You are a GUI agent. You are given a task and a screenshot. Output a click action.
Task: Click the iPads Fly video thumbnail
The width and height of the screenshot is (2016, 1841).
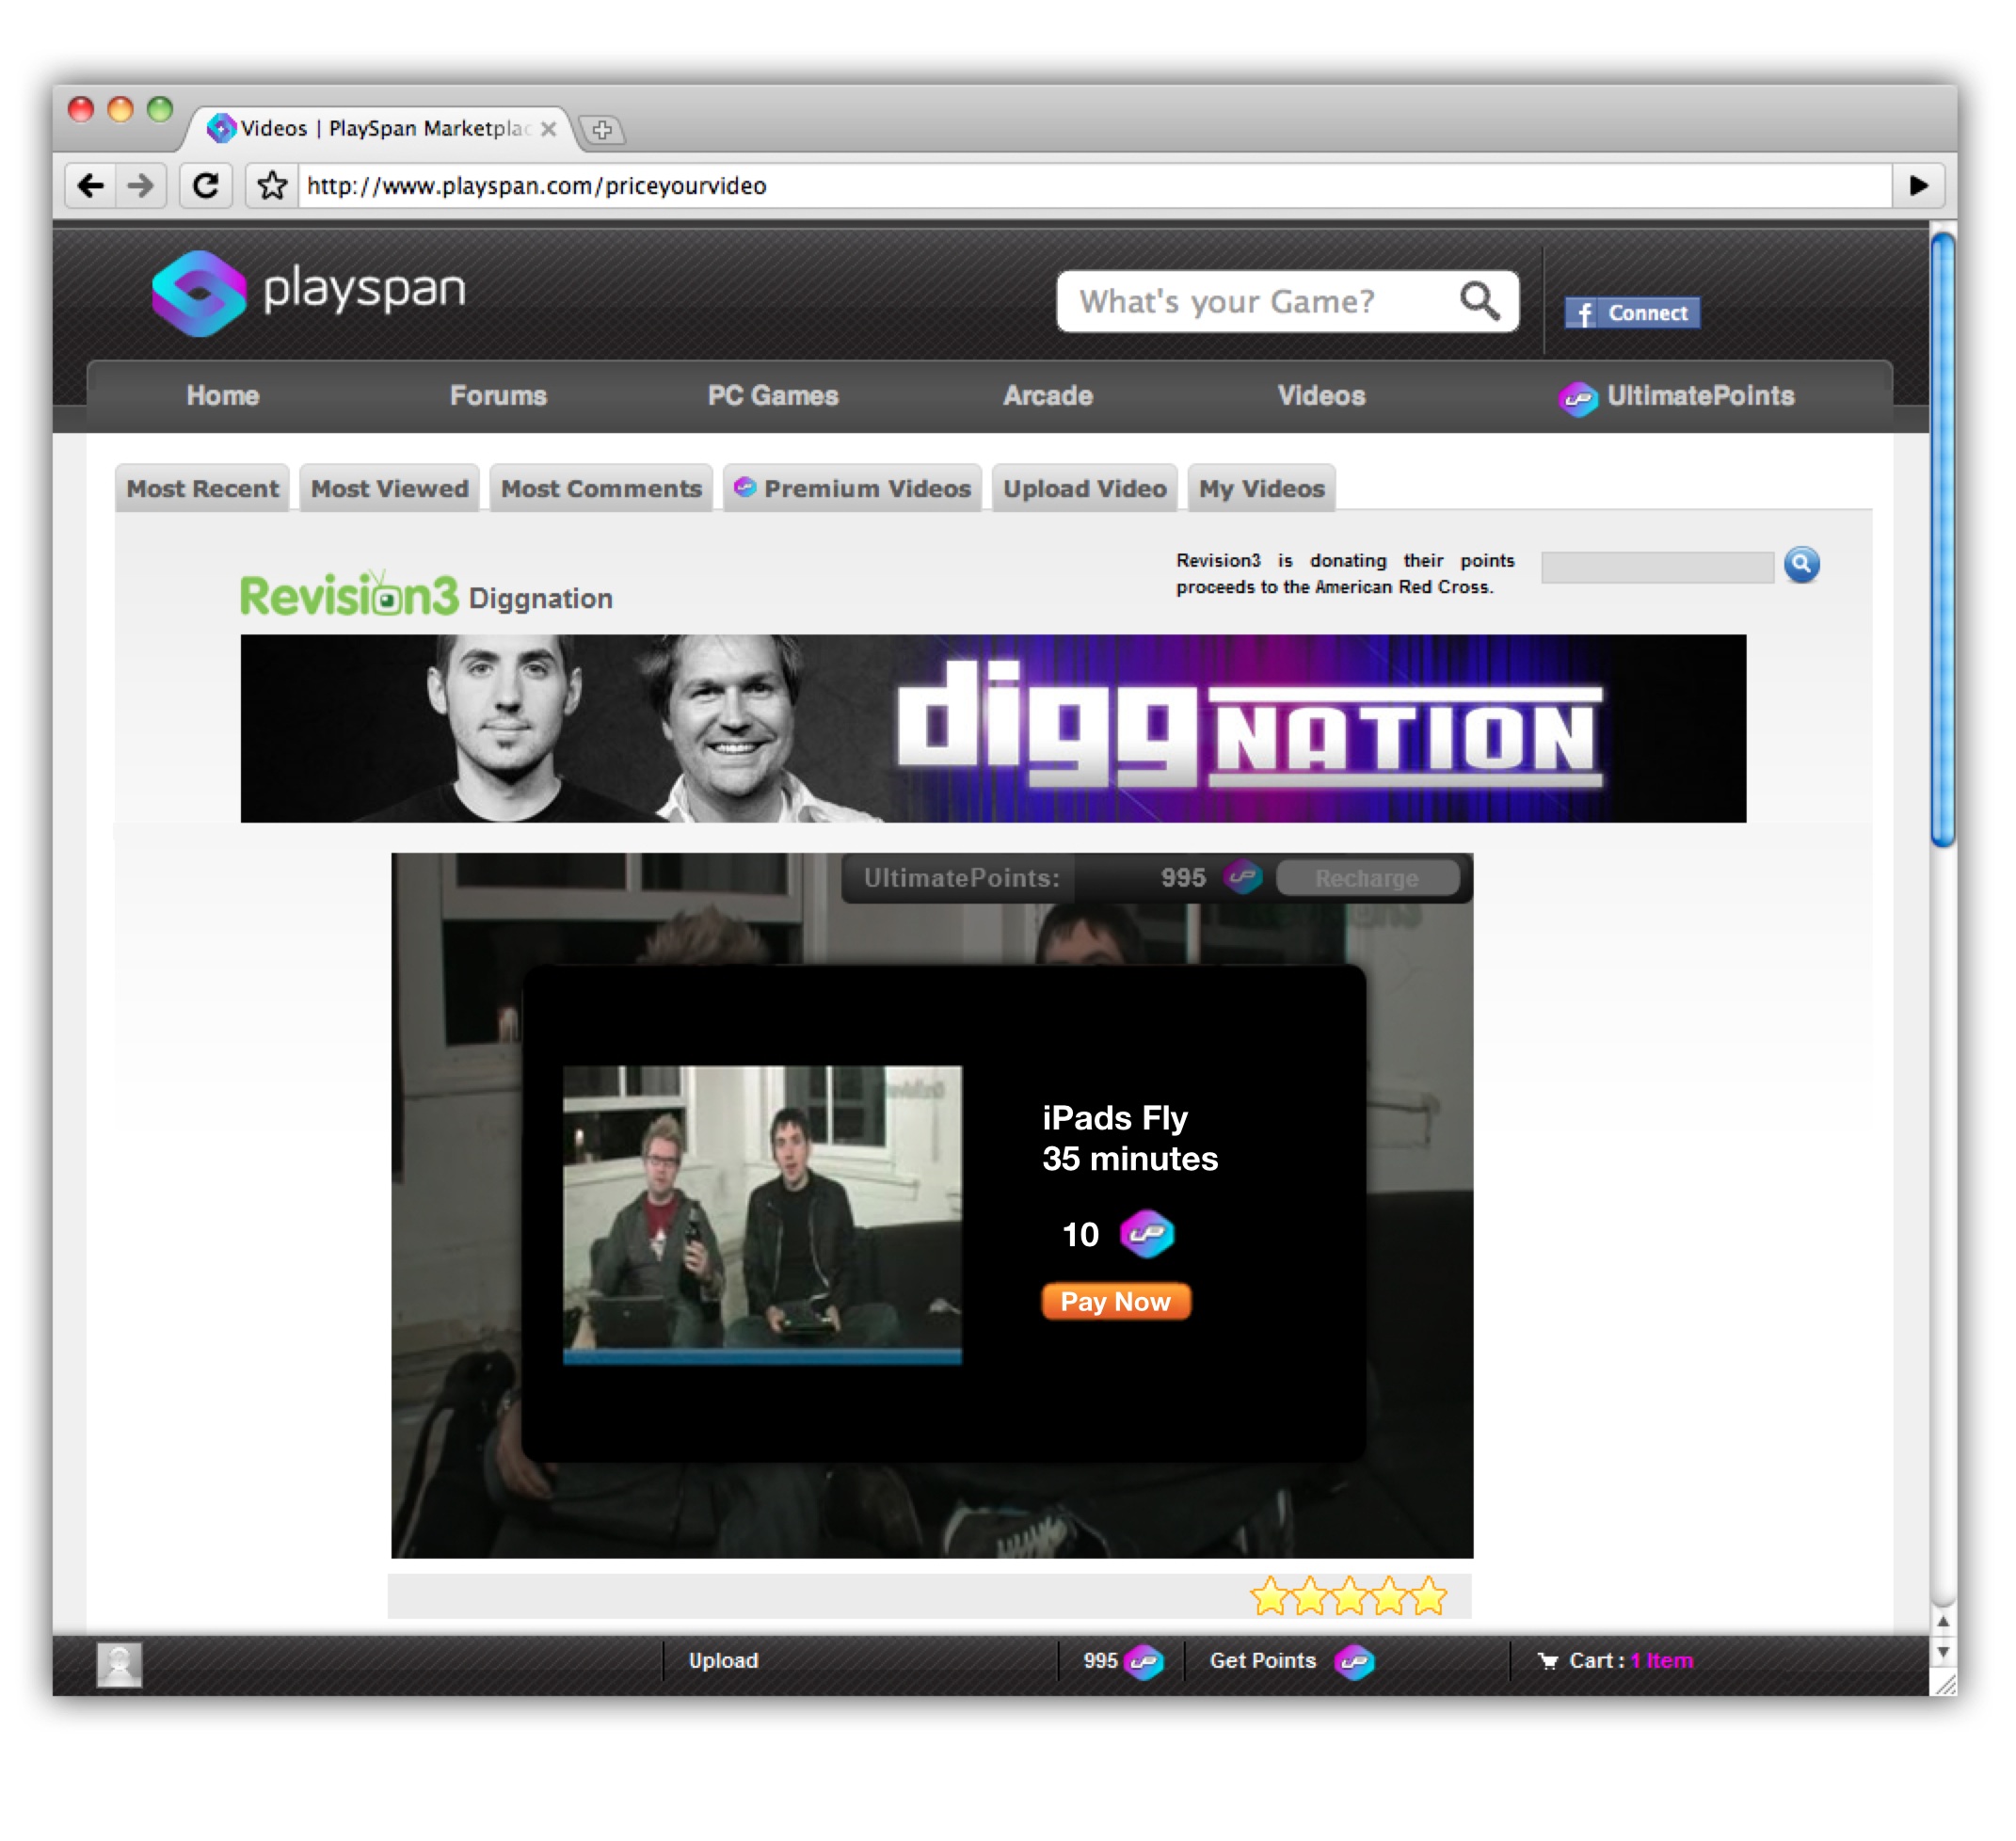tap(762, 1214)
